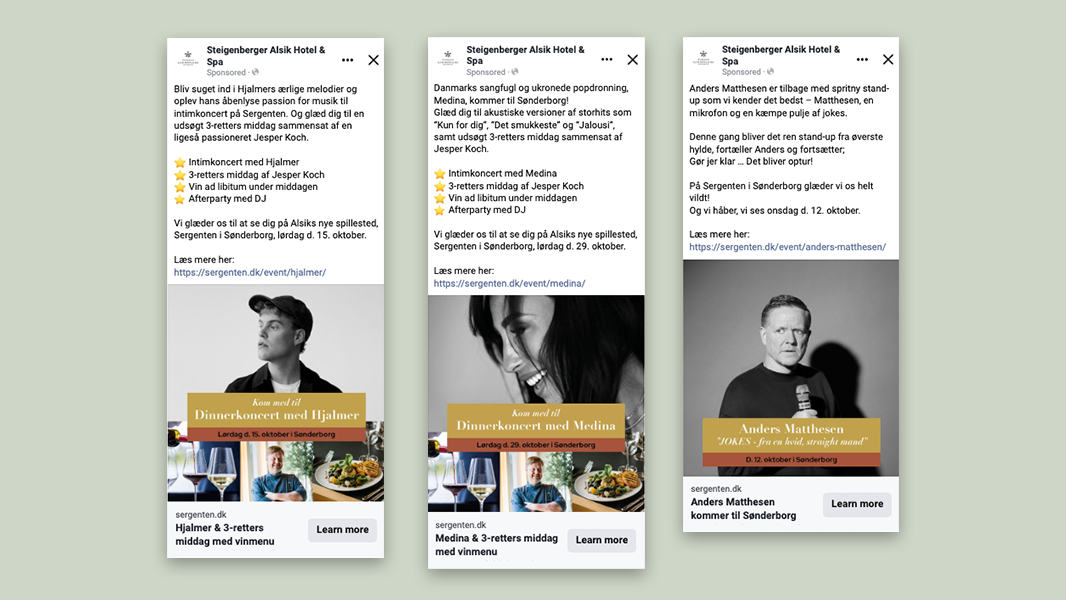Click Dinnerkoncert med Hjalmer ad image
The image size is (1066, 600).
(275, 393)
